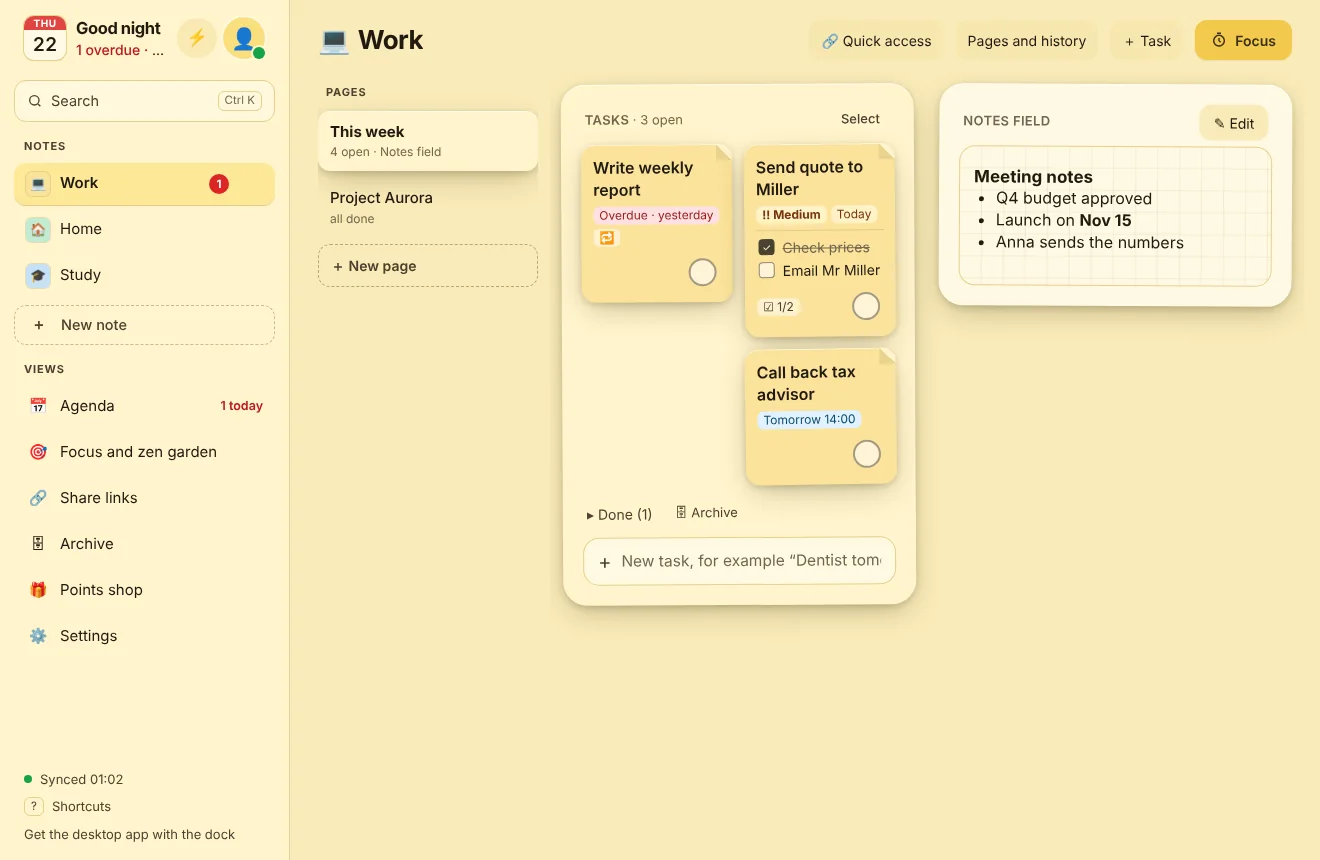The height and width of the screenshot is (860, 1320).
Task: Open Pages and history
Action: point(1026,41)
